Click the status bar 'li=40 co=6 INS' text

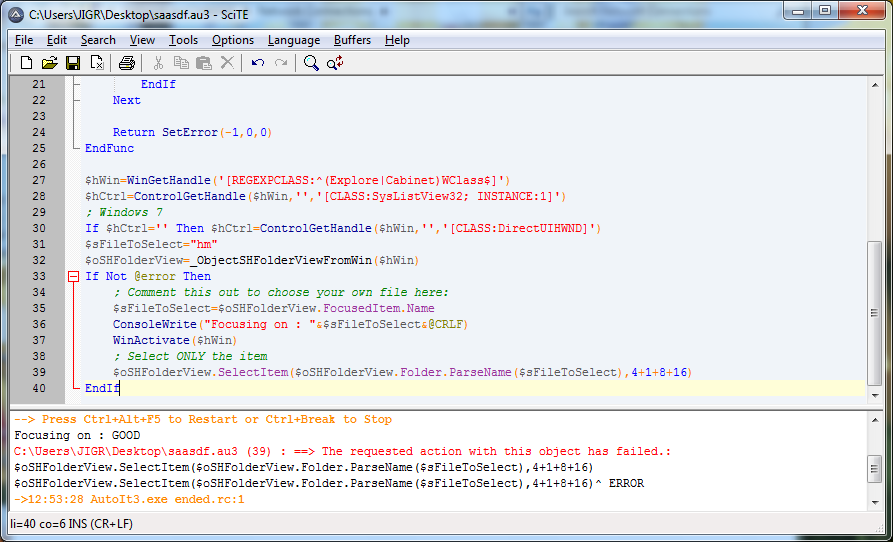[72, 523]
